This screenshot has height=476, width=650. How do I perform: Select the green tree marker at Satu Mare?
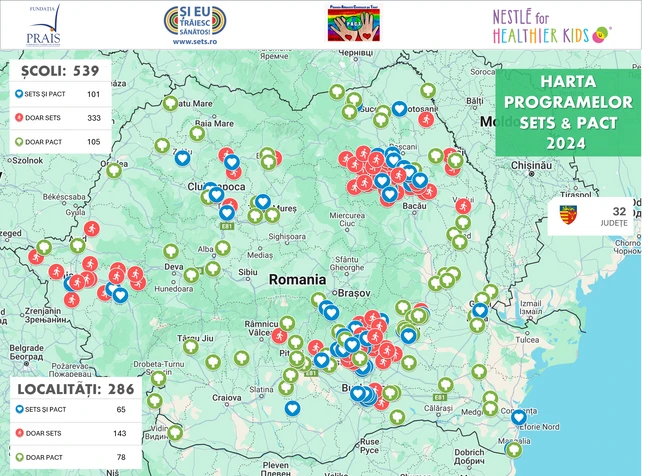point(170,104)
